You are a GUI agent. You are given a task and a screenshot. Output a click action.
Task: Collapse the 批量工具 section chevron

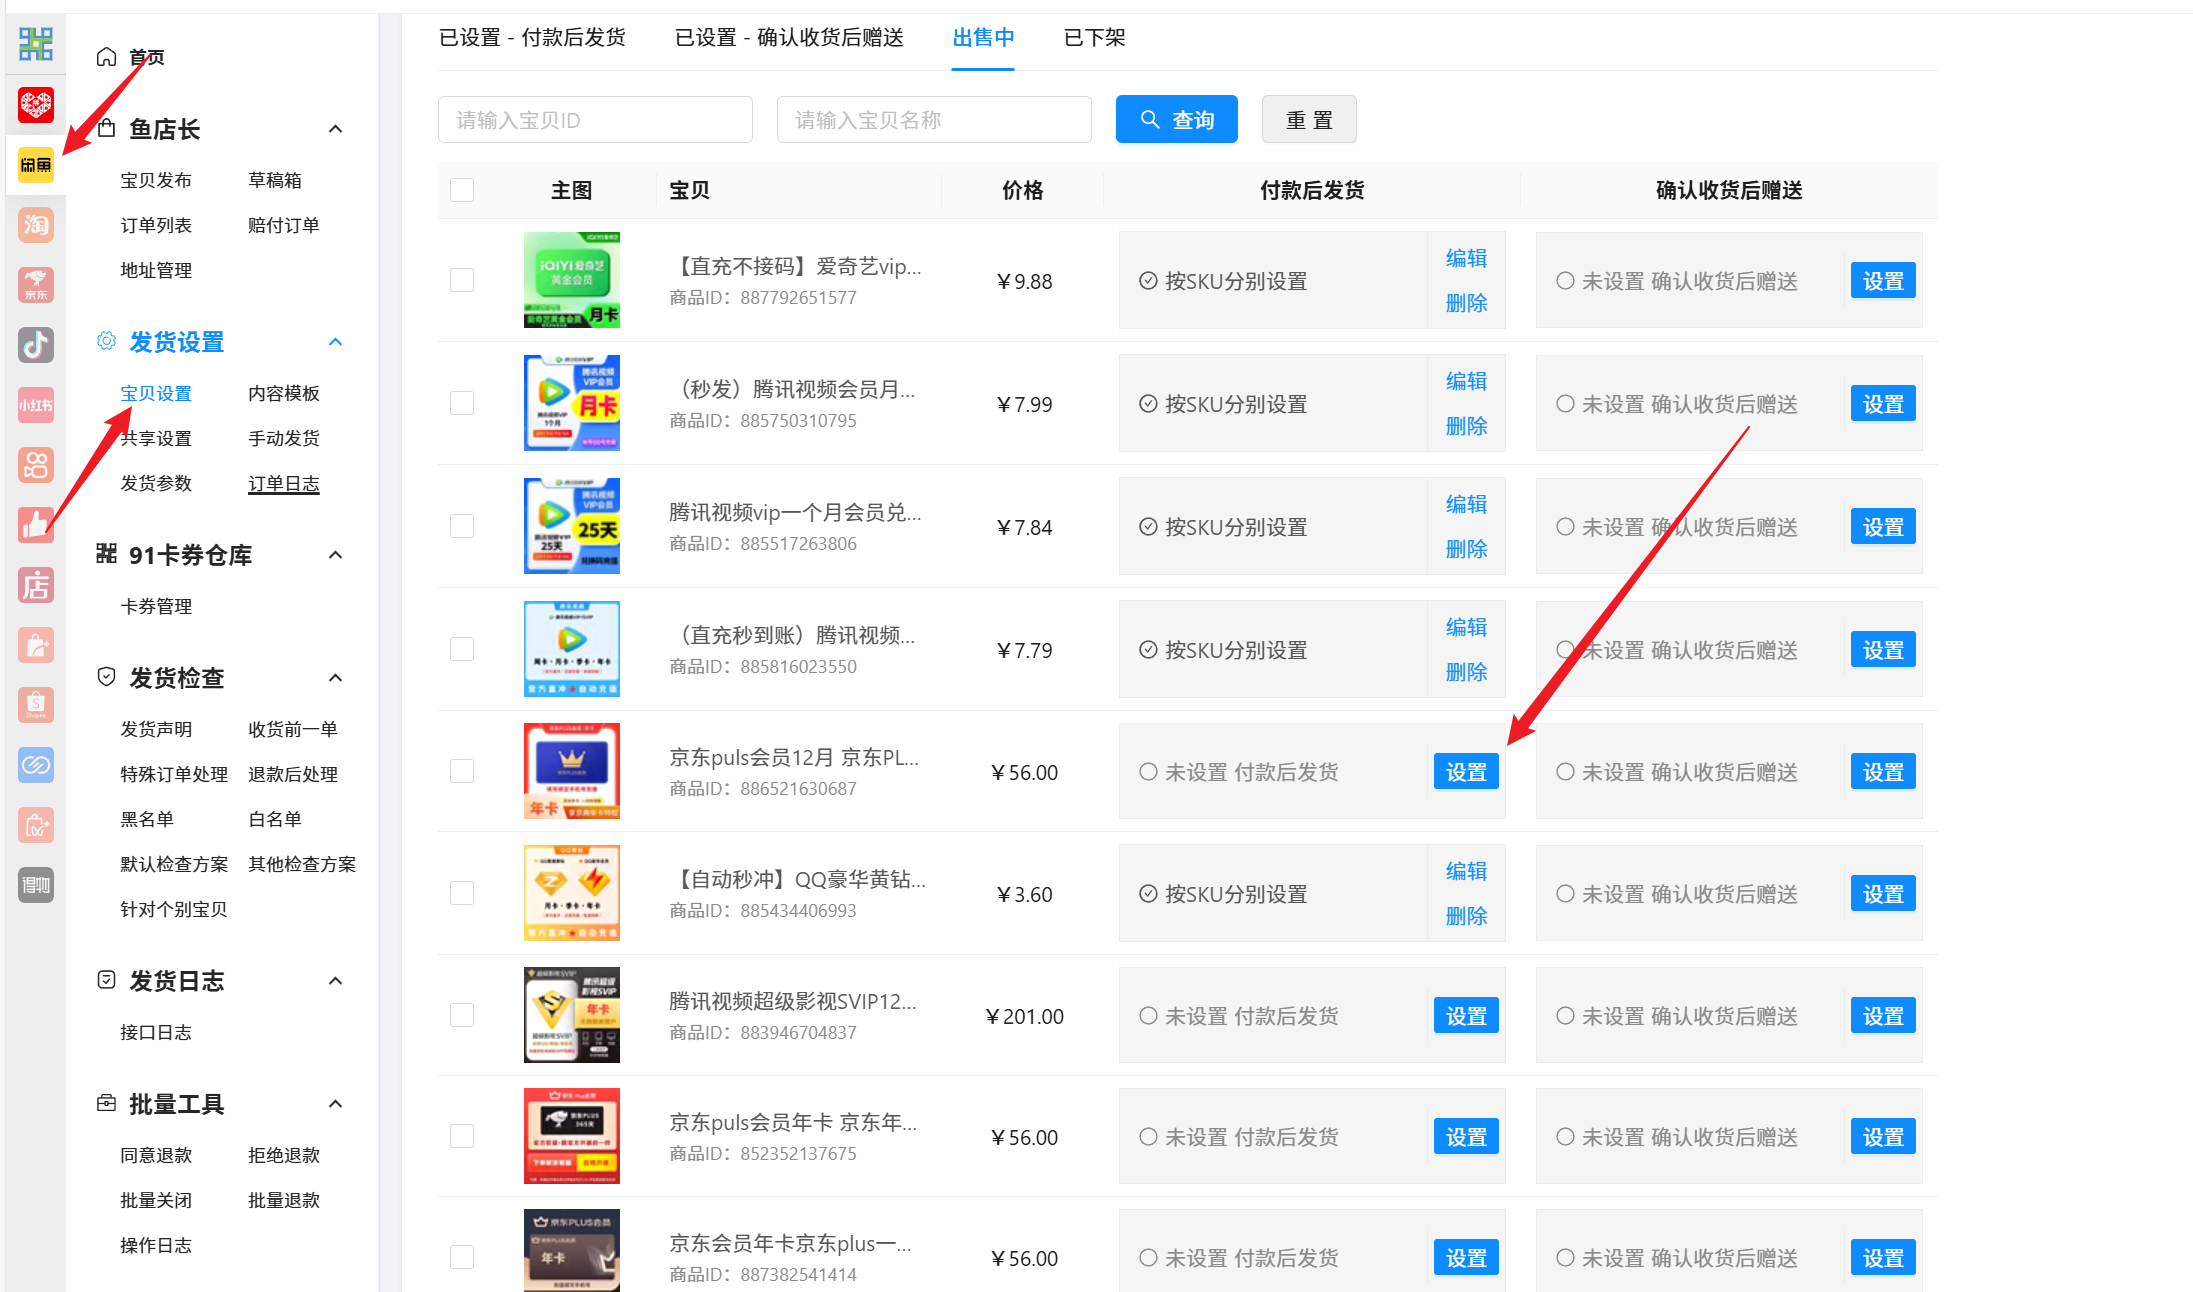point(336,1104)
